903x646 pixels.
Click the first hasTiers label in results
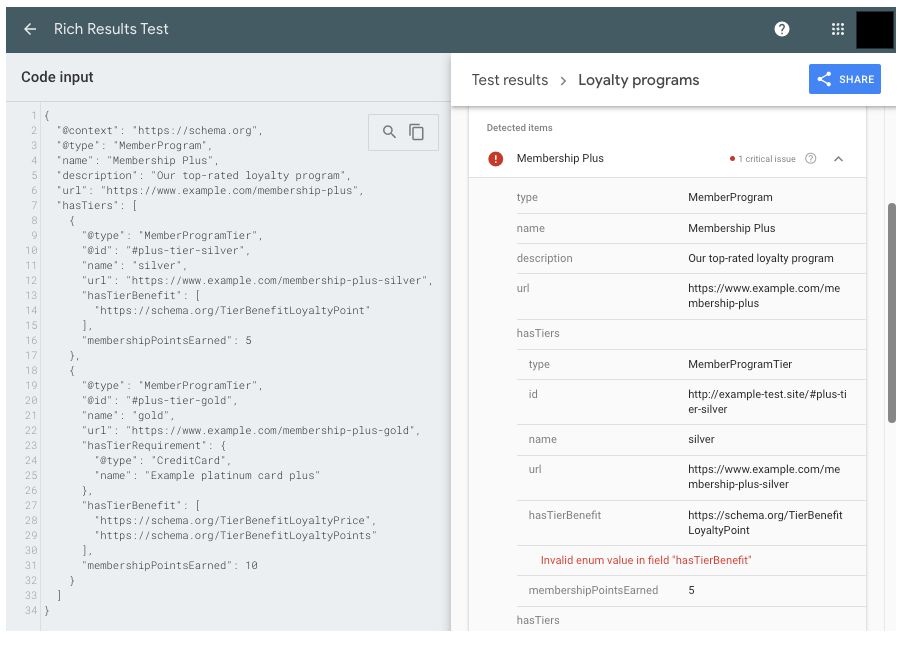pos(537,333)
